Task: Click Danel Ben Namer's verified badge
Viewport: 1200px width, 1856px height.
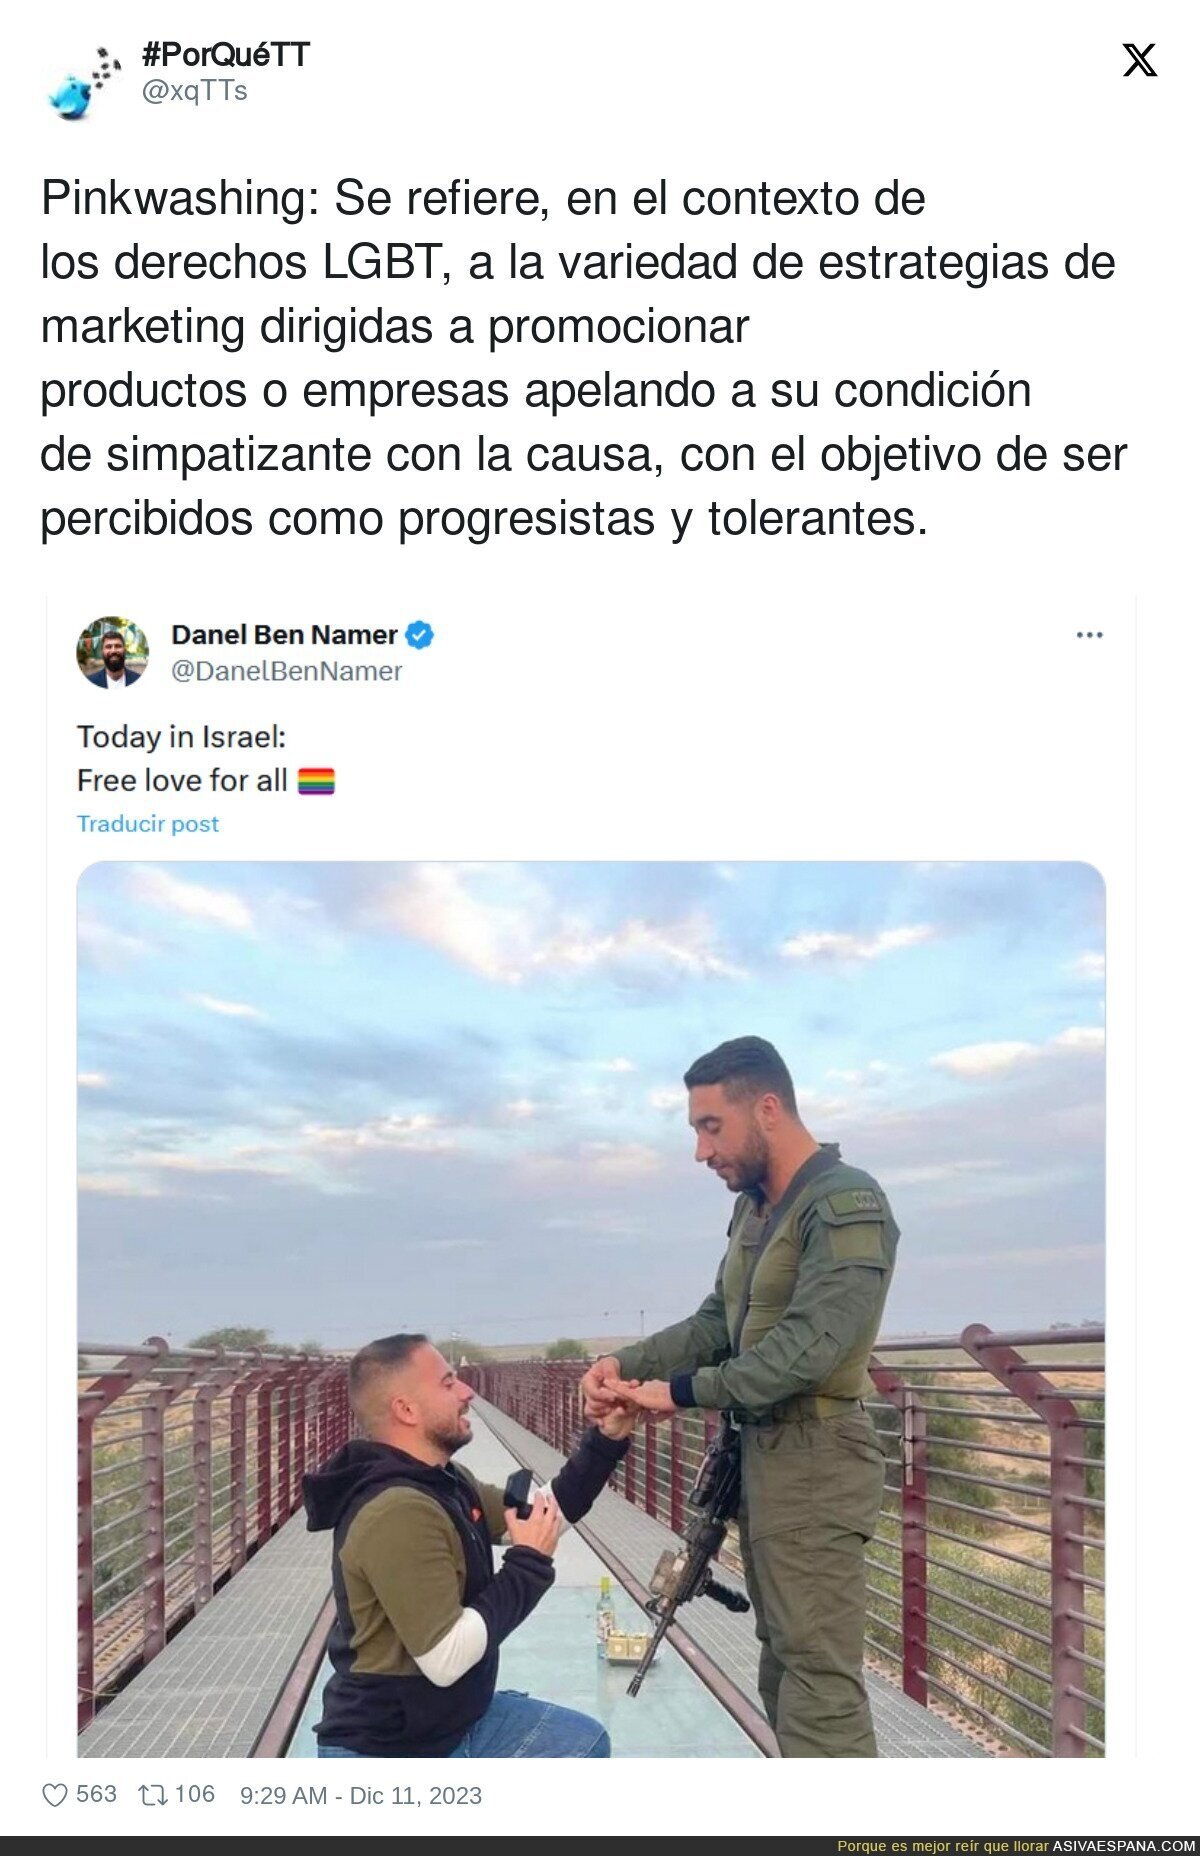Action: [x=420, y=635]
